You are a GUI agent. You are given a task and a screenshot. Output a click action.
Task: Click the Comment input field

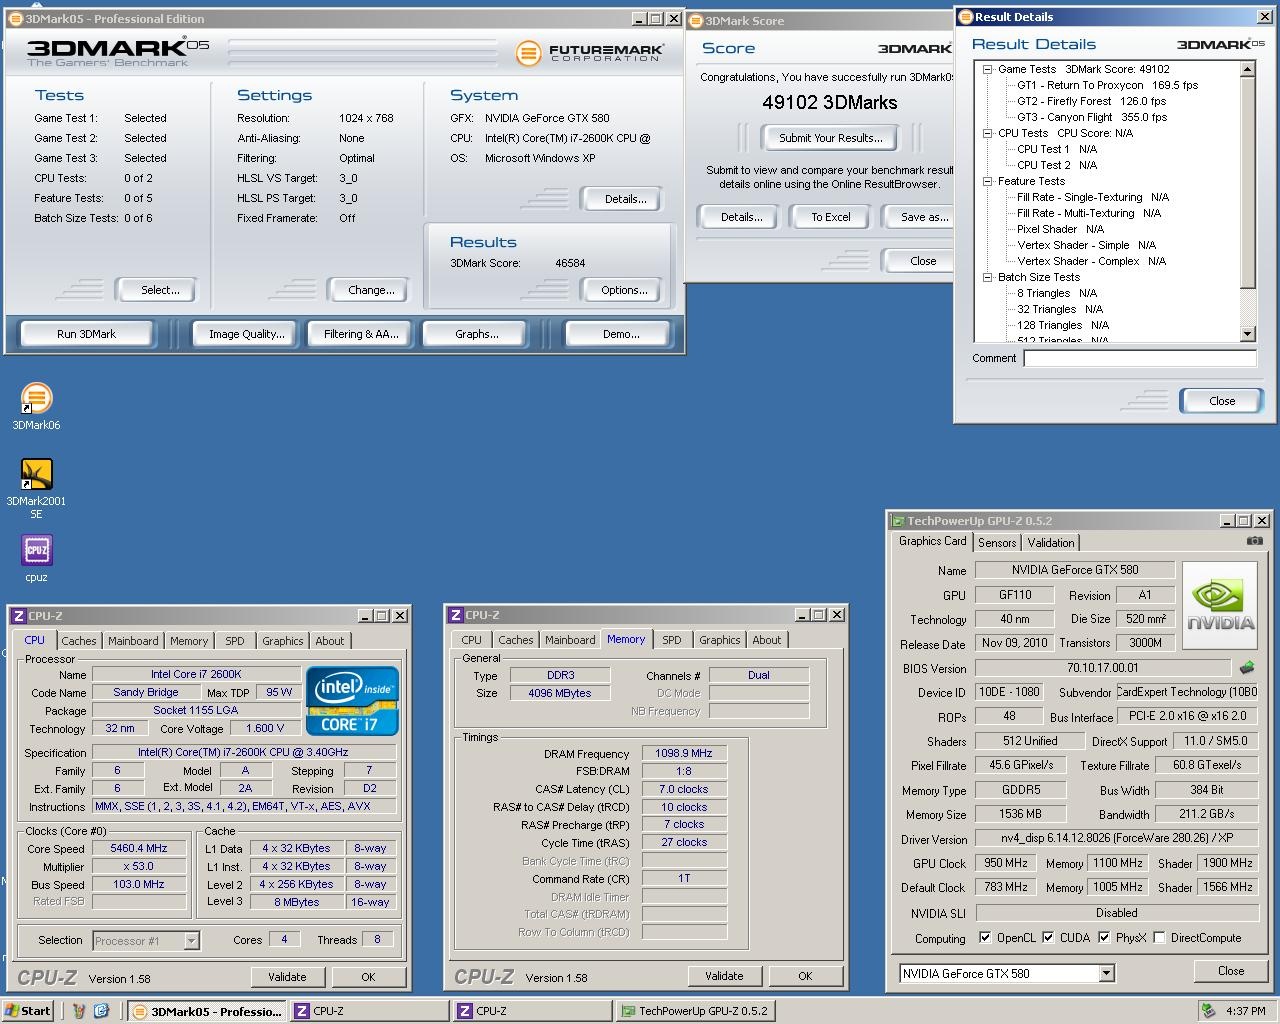pos(1140,358)
